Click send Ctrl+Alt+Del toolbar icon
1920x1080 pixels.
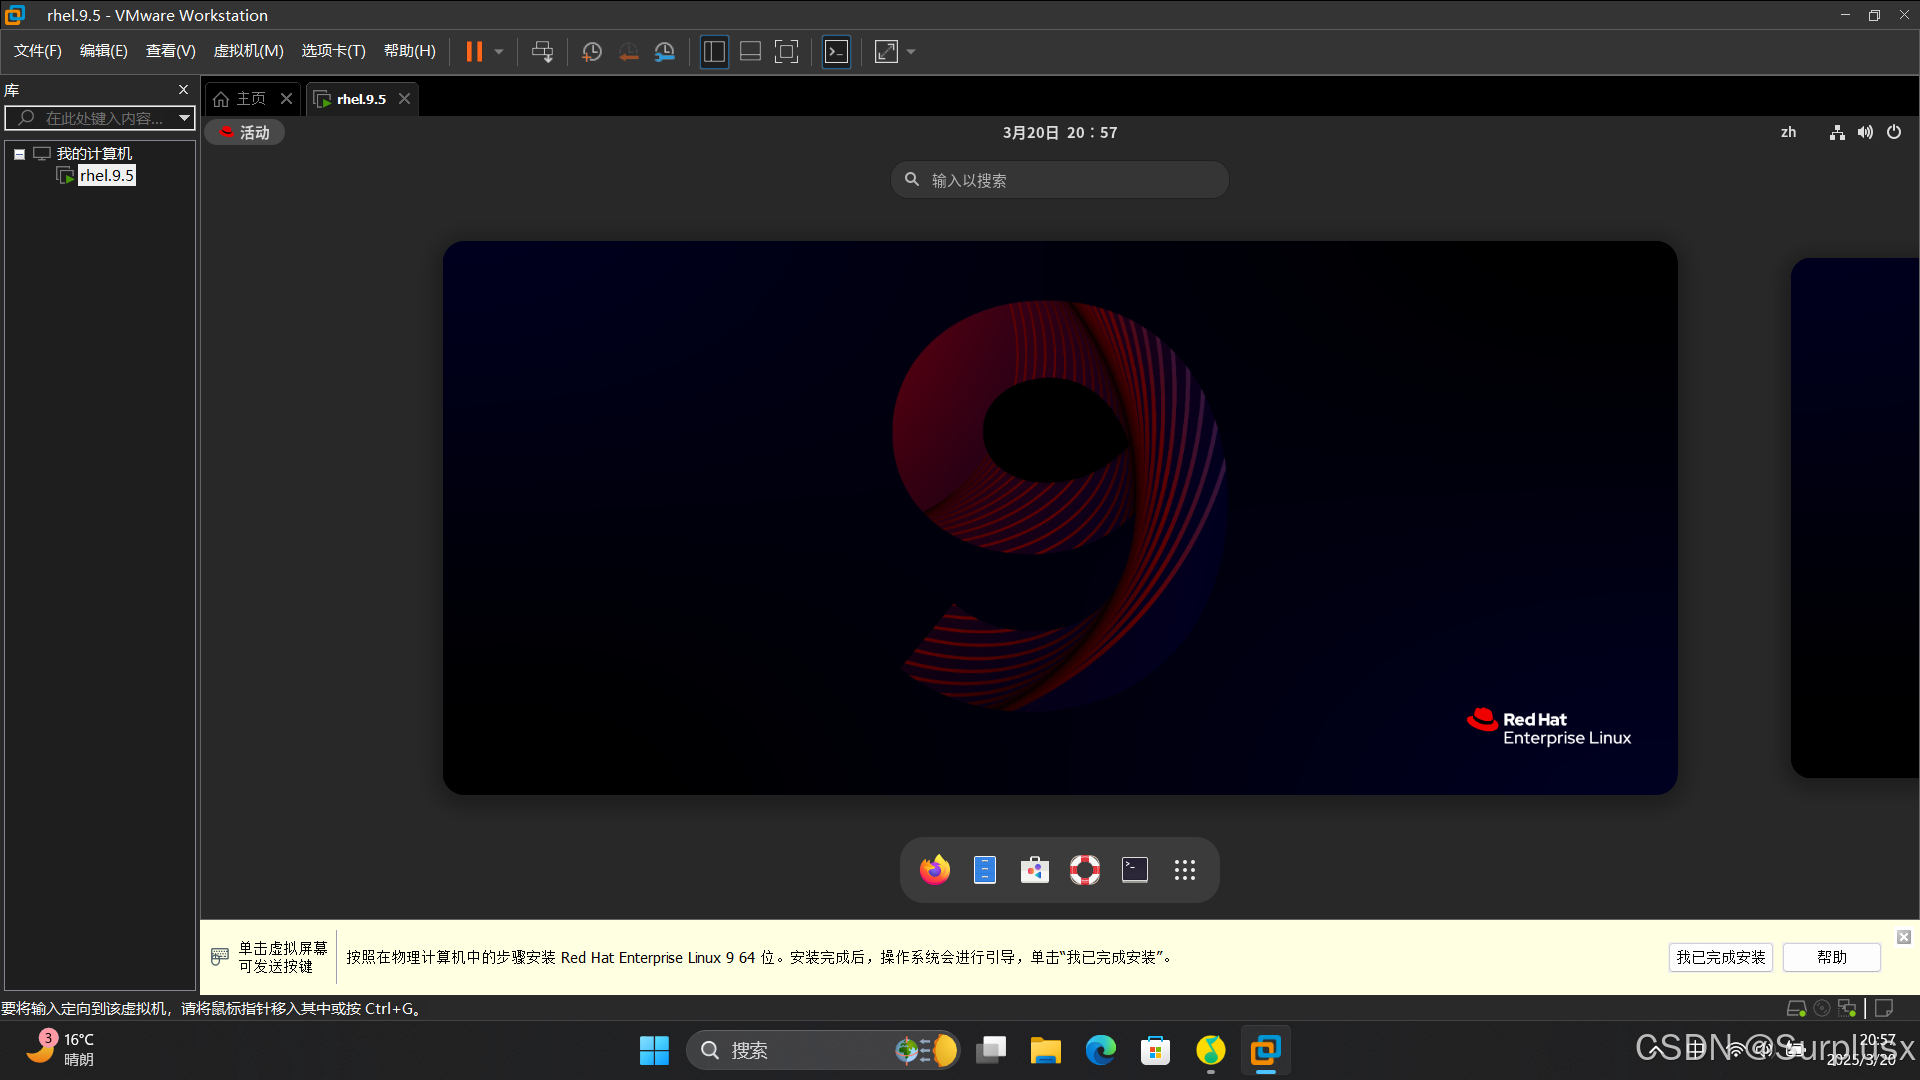click(x=542, y=52)
